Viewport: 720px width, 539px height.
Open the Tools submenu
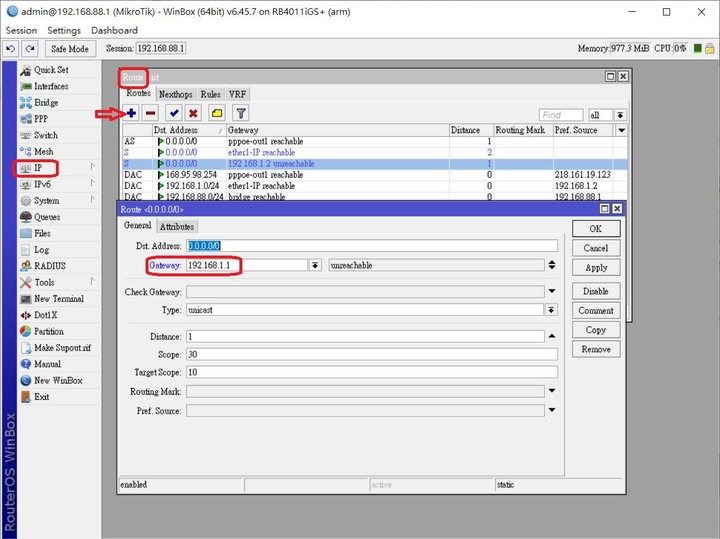44,282
